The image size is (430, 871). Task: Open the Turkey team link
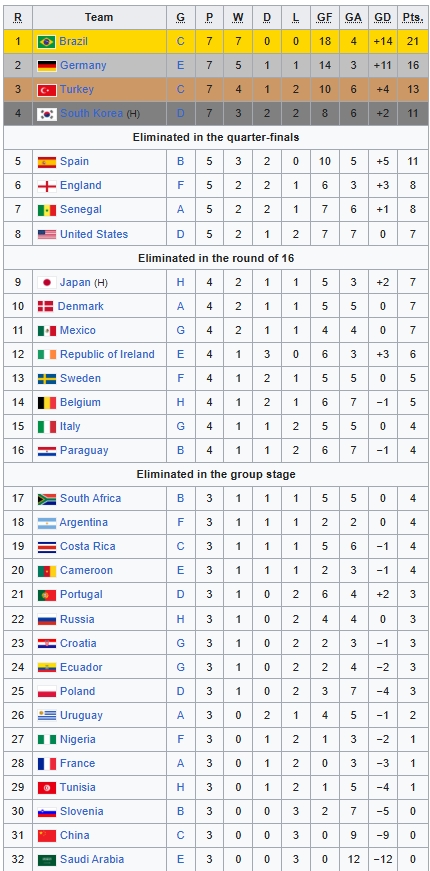pos(77,89)
